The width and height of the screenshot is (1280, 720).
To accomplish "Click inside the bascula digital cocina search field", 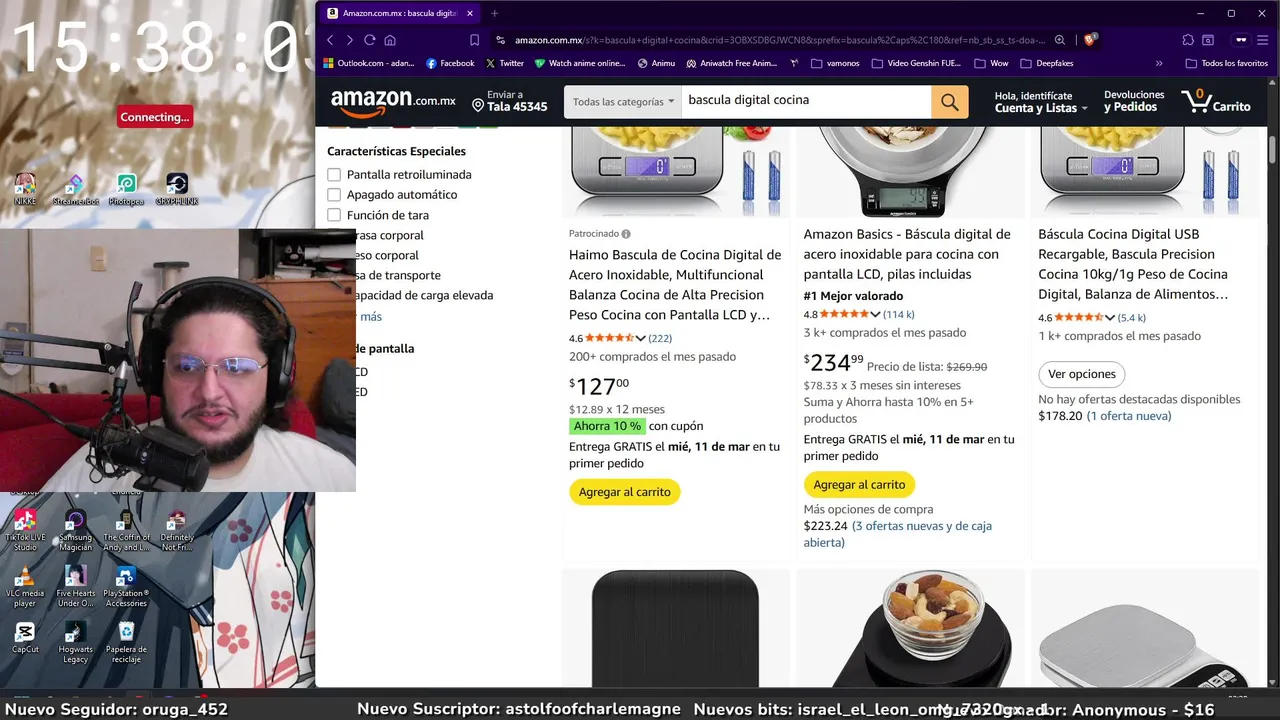I will pos(806,101).
